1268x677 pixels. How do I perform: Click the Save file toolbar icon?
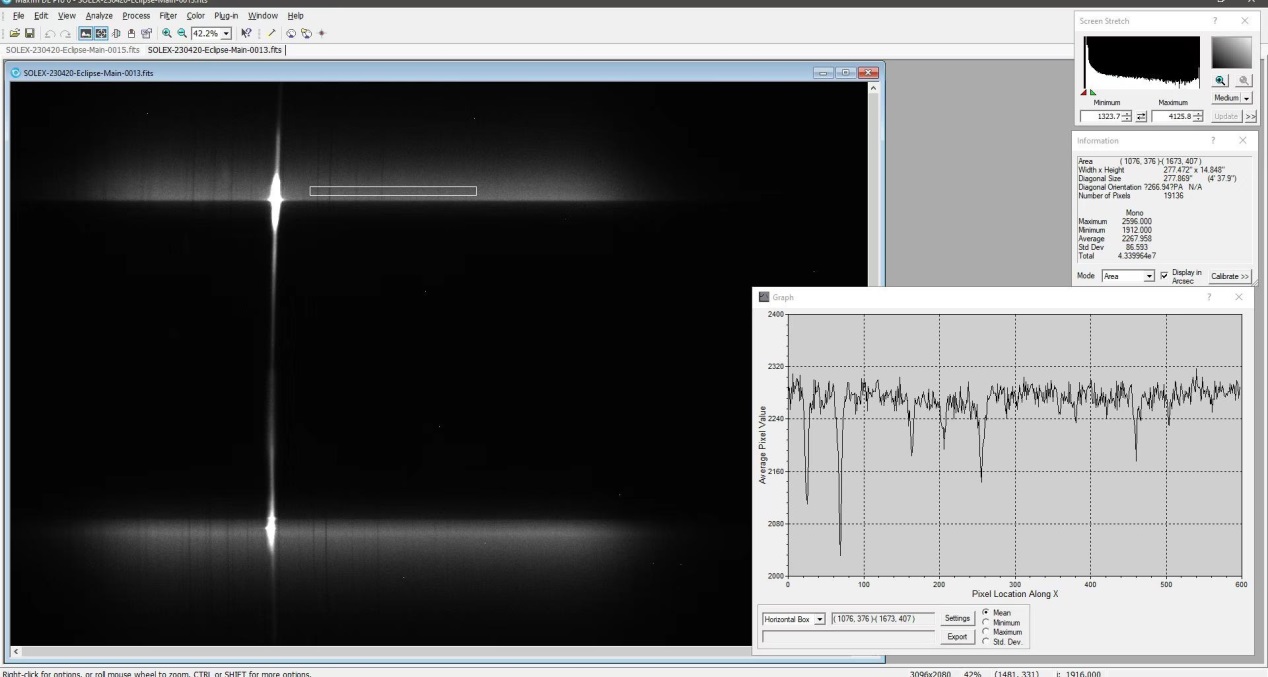coord(29,33)
